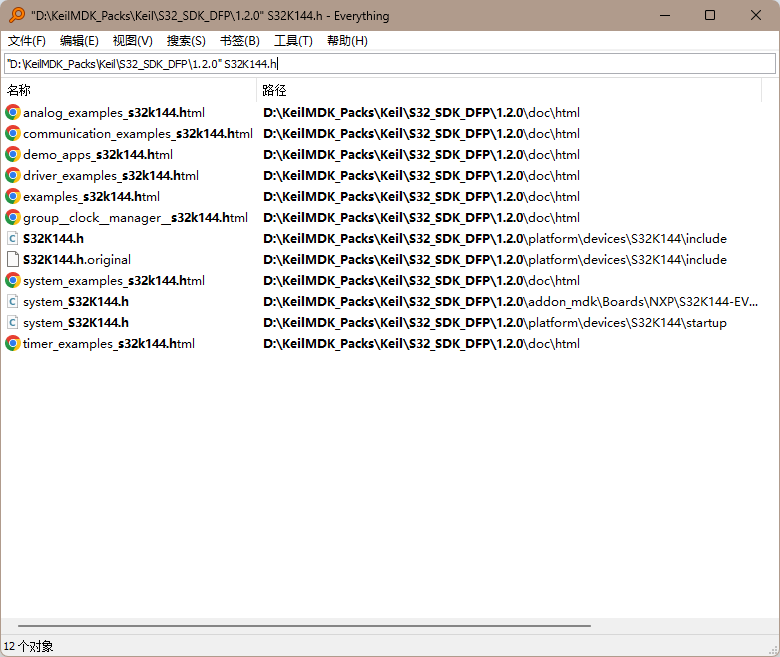The height and width of the screenshot is (657, 780).
Task: Close the Everything window
Action: pos(756,15)
